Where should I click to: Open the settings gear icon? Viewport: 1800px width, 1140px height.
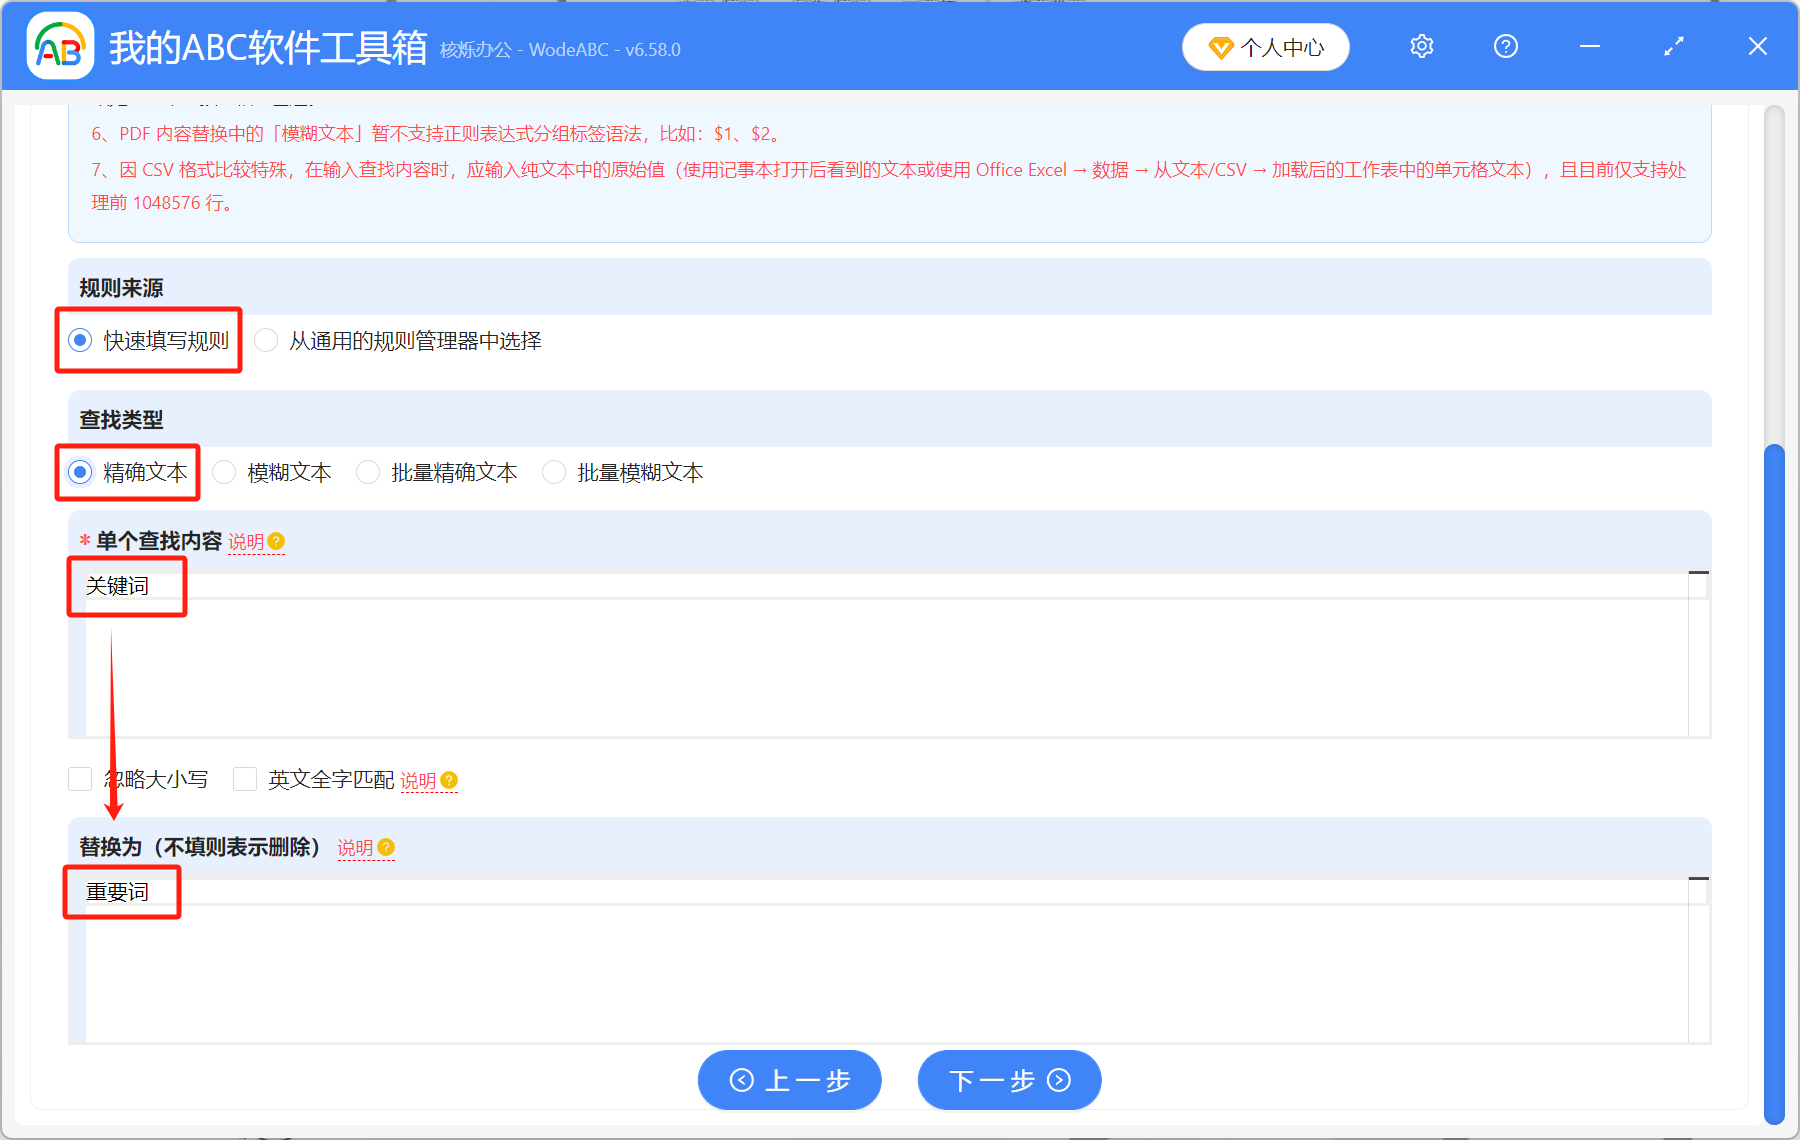[1421, 46]
